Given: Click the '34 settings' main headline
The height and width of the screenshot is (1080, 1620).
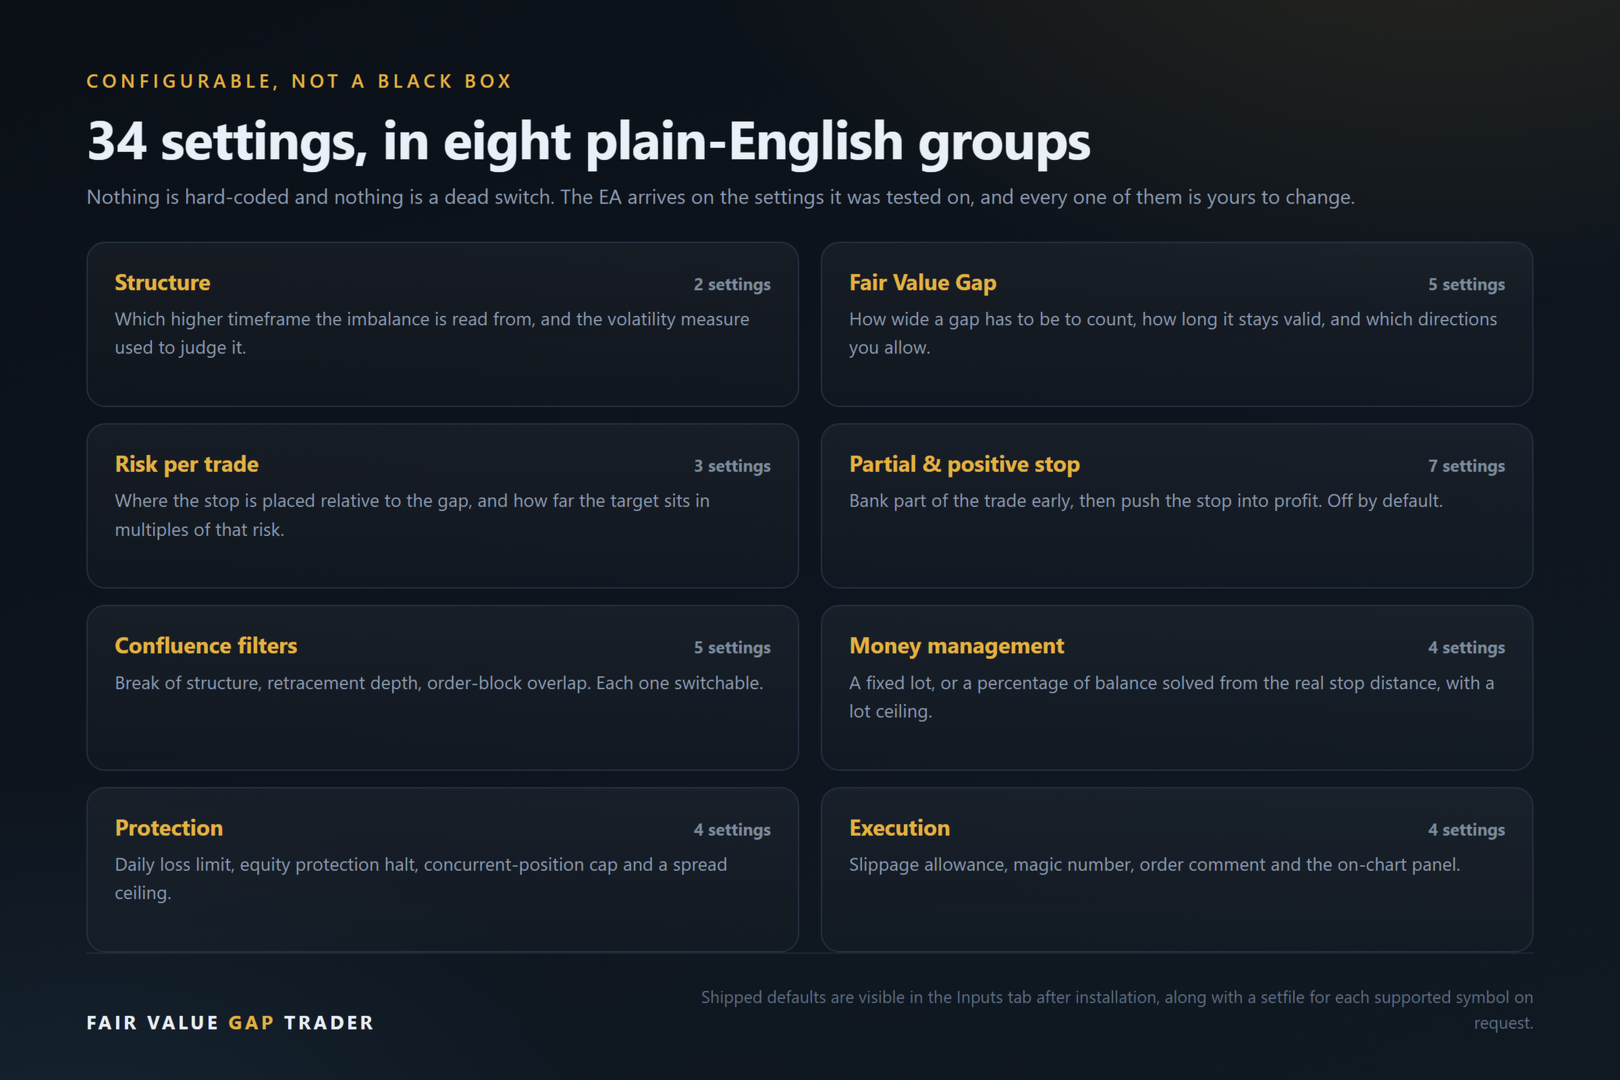Looking at the screenshot, I should coord(588,141).
